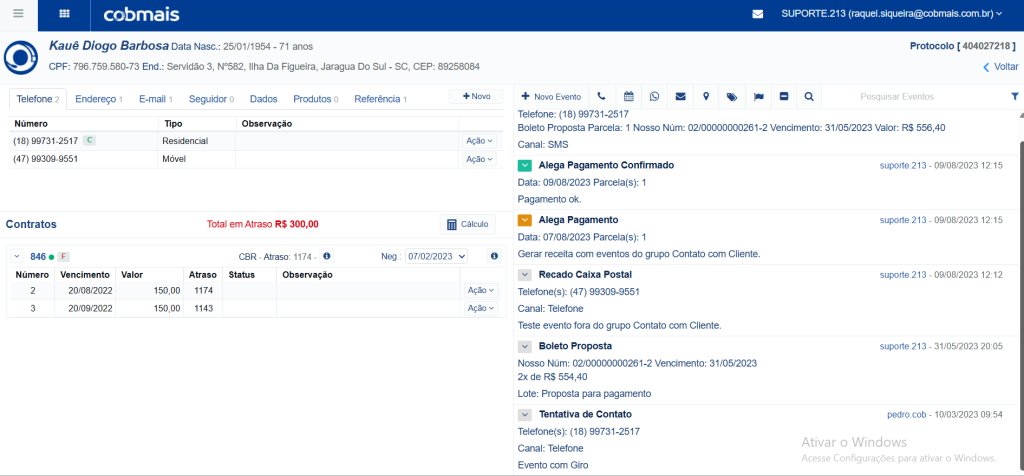Open the apps grid icon
This screenshot has width=1024, height=476.
[65, 14]
